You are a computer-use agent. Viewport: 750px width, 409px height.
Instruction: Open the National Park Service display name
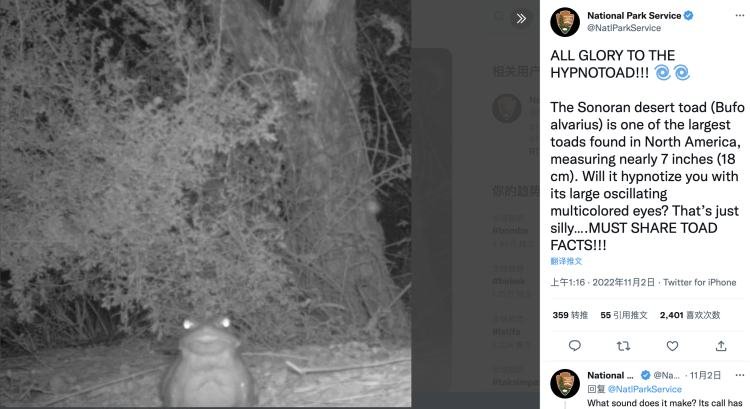(x=634, y=16)
